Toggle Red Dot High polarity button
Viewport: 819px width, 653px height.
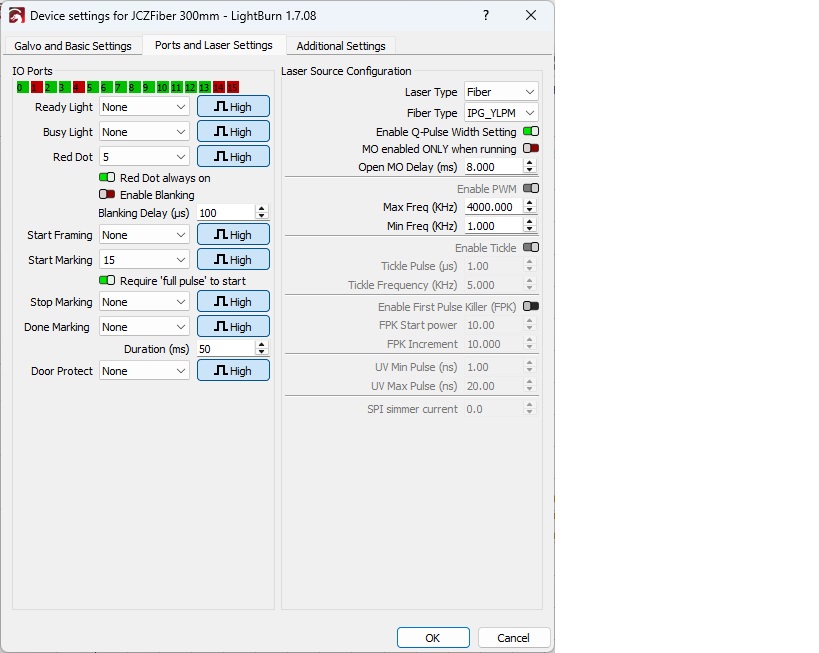233,157
